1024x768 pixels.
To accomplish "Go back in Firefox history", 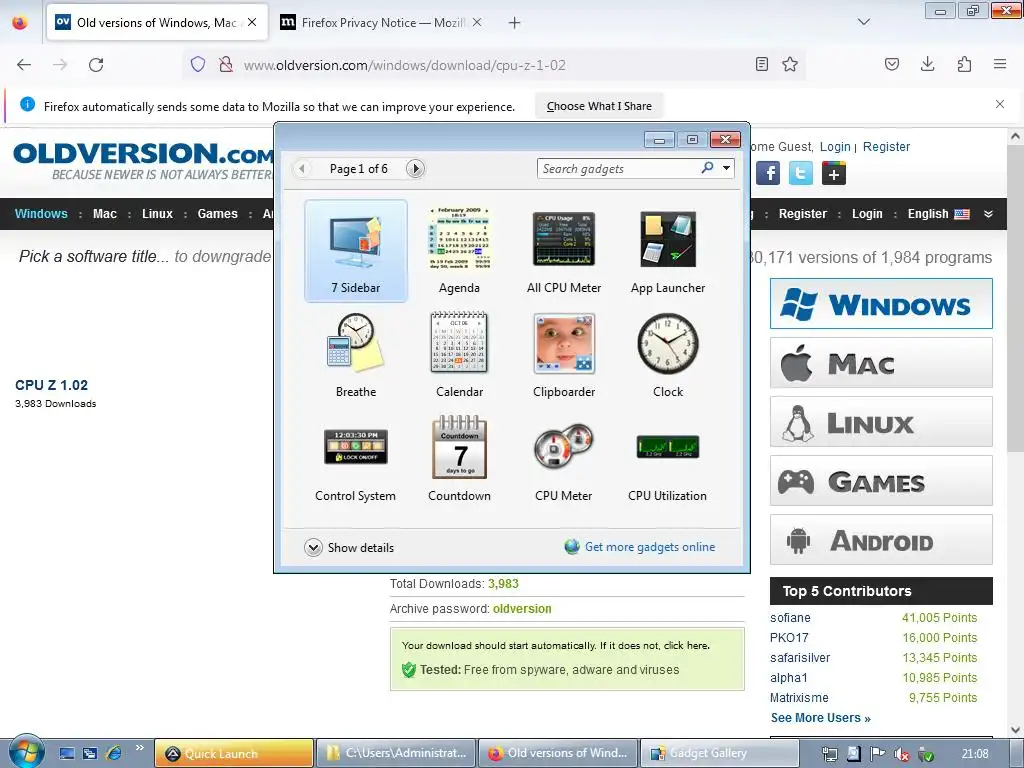I will click(24, 65).
